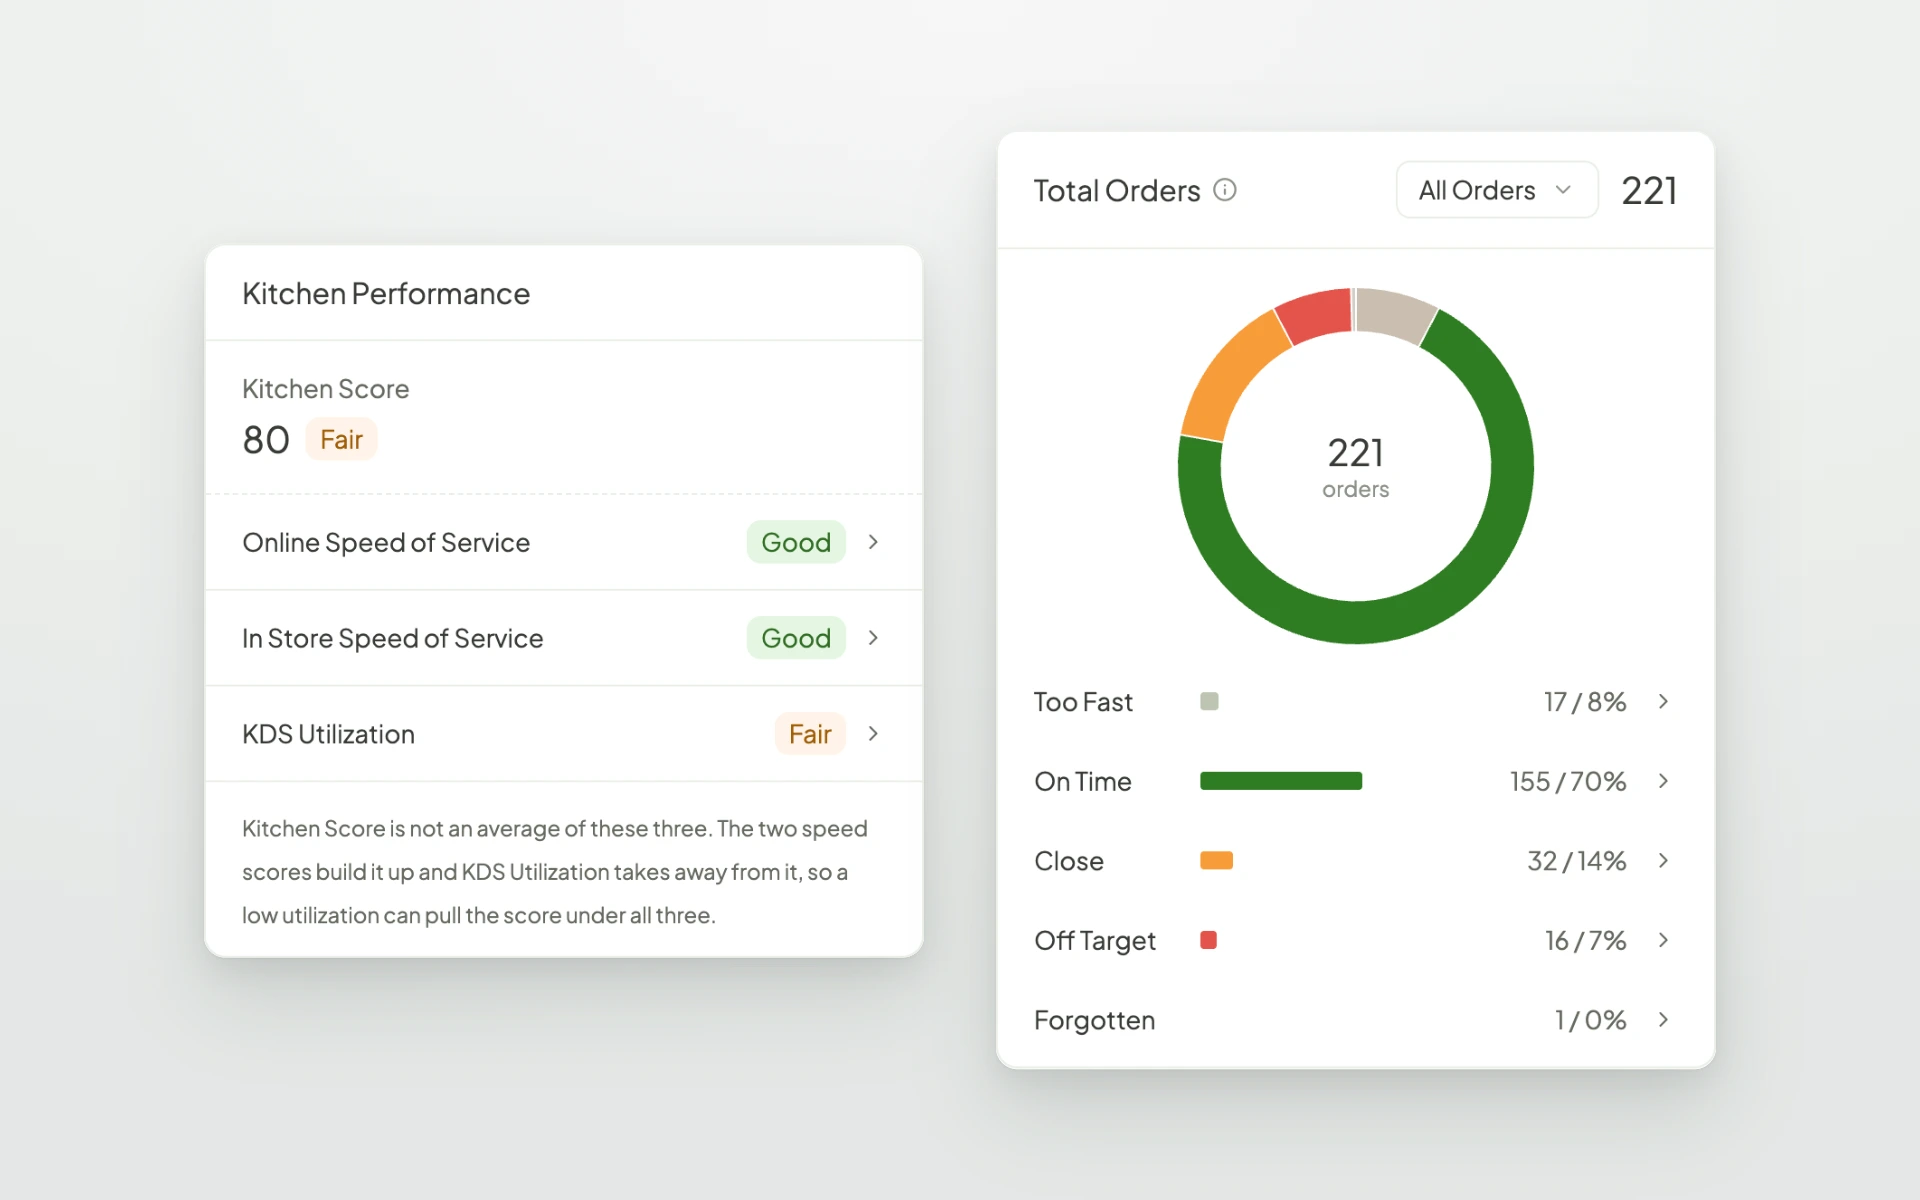
Task: Open the Forgotten row chevron
Action: (1663, 1020)
